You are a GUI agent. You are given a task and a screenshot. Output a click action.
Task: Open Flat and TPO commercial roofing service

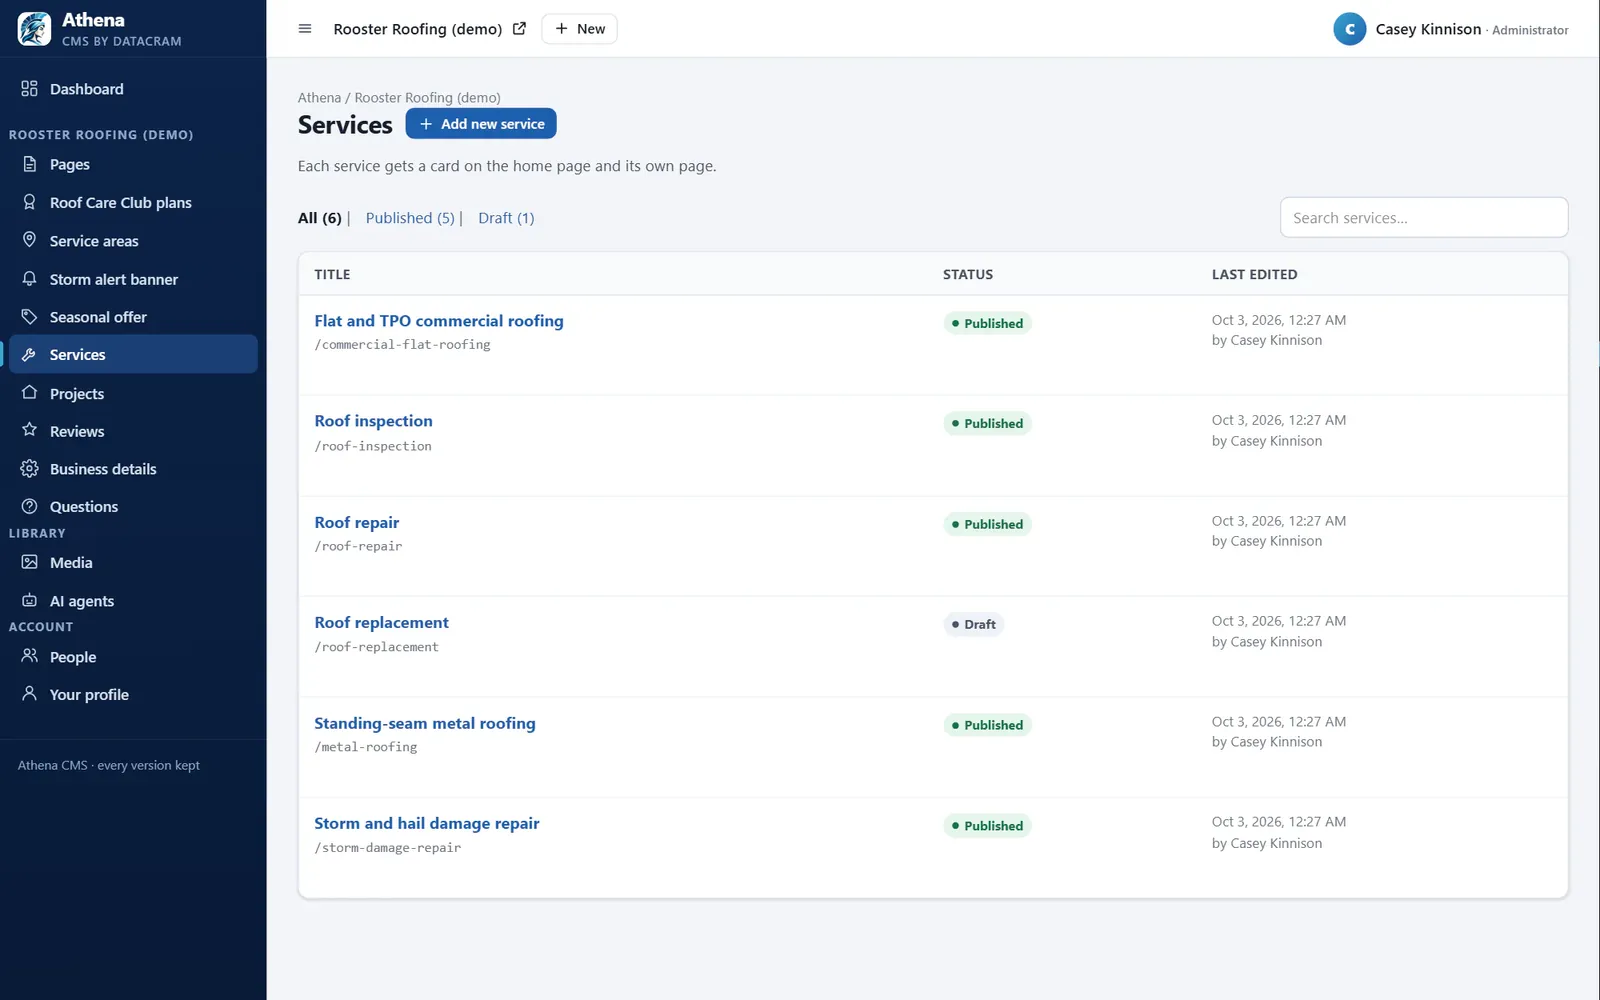tap(439, 321)
